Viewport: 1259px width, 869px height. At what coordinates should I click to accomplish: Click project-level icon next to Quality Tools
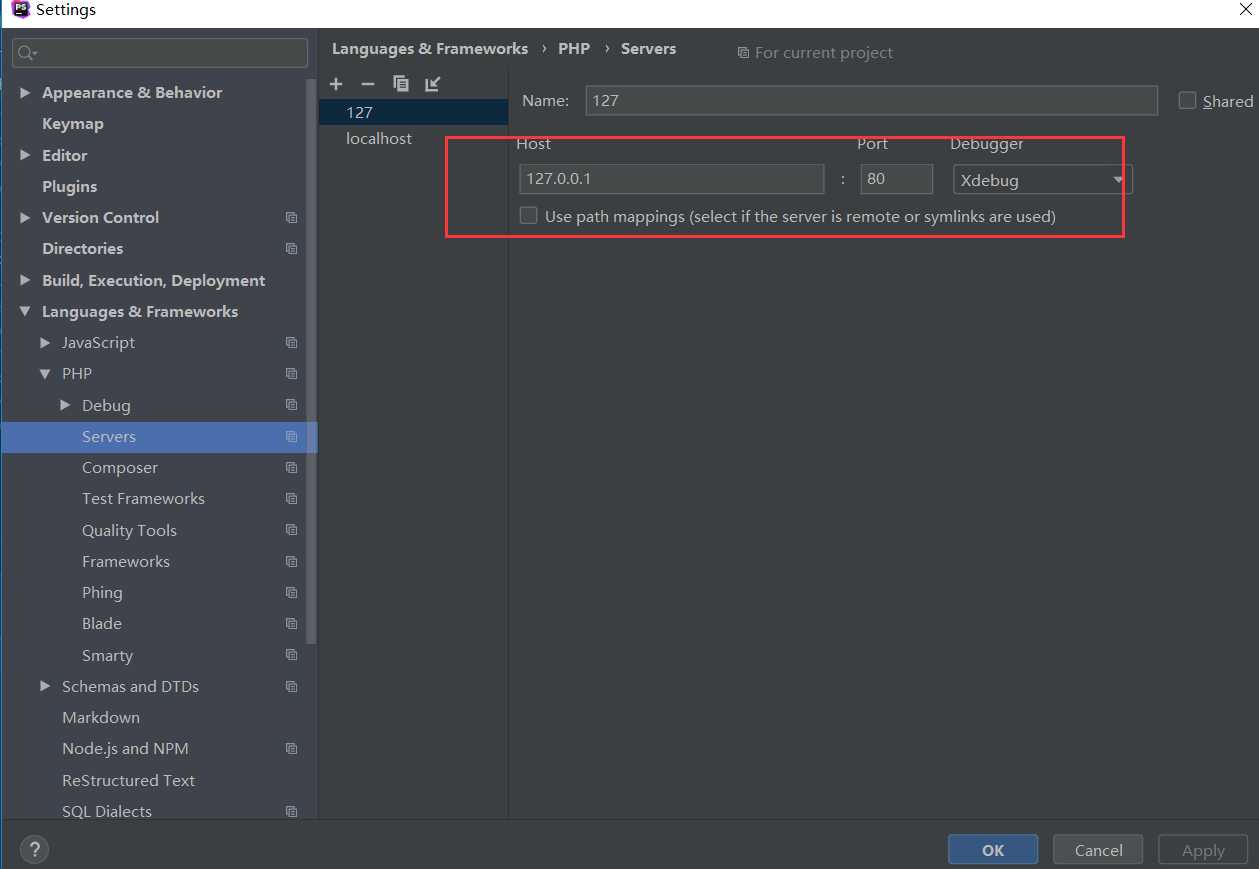(291, 530)
